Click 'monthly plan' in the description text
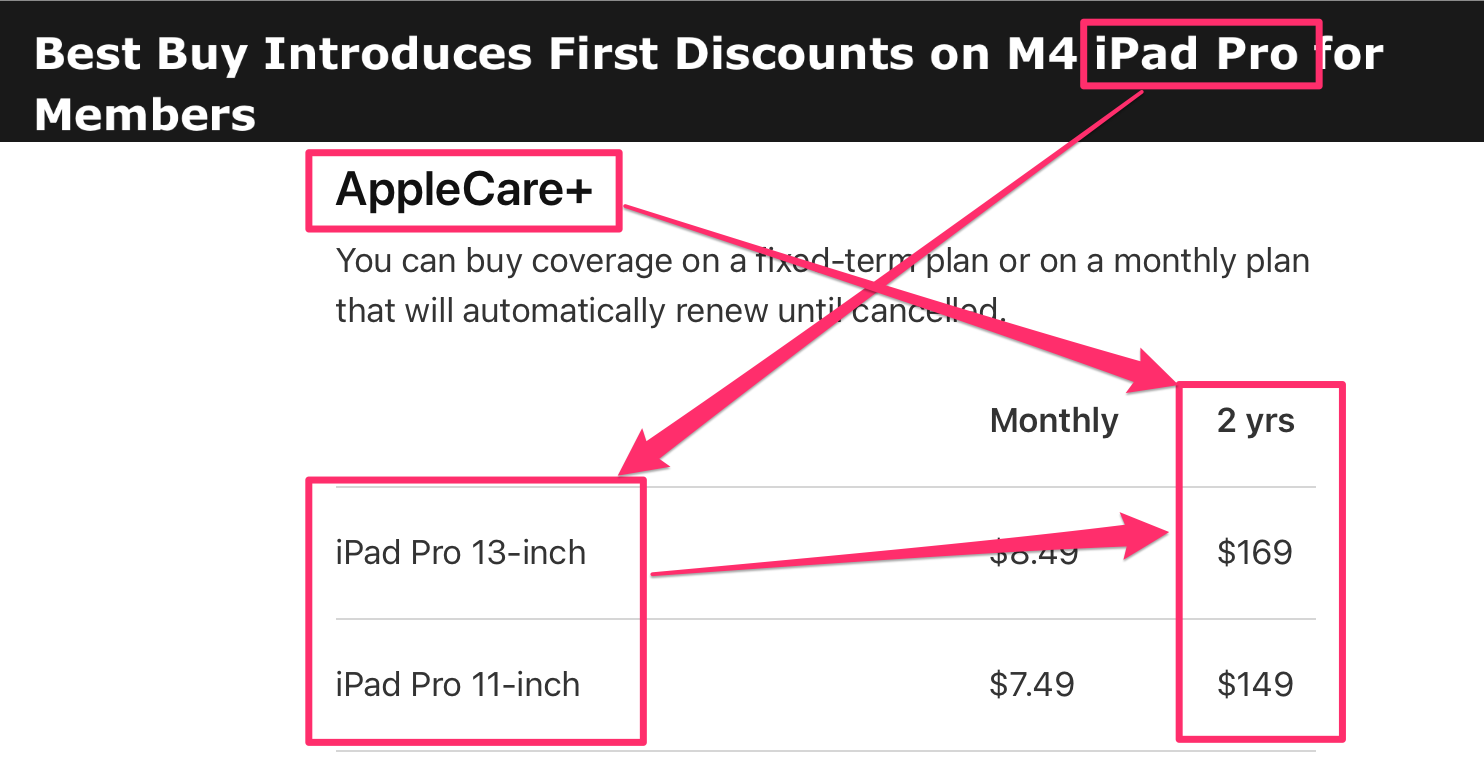1484x773 pixels. (1211, 261)
